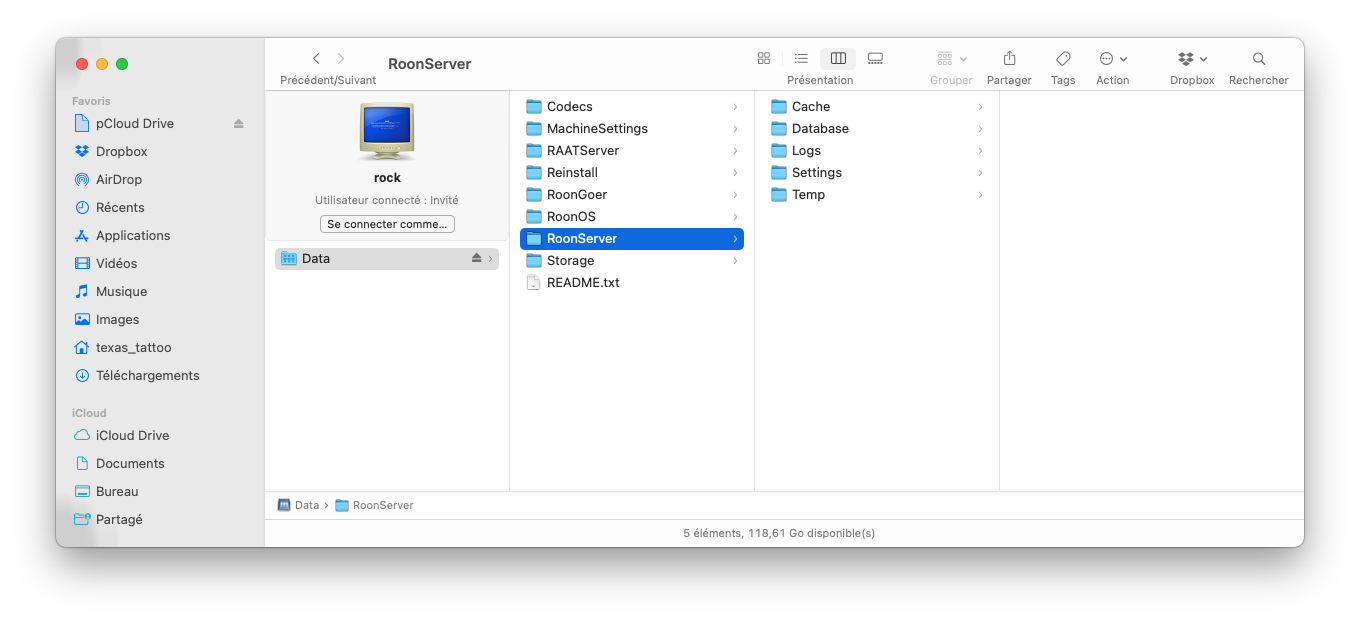Go back with the Précédent arrow

316,59
